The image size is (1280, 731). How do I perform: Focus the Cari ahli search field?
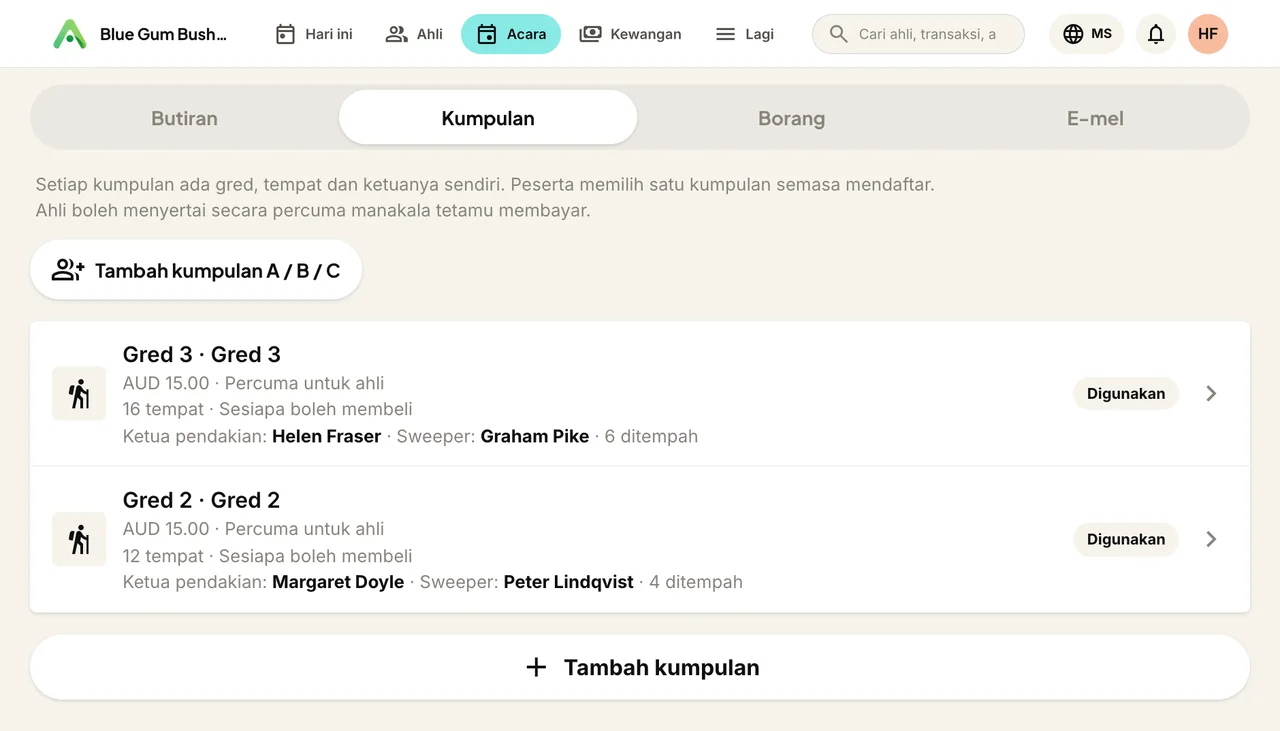(x=918, y=34)
